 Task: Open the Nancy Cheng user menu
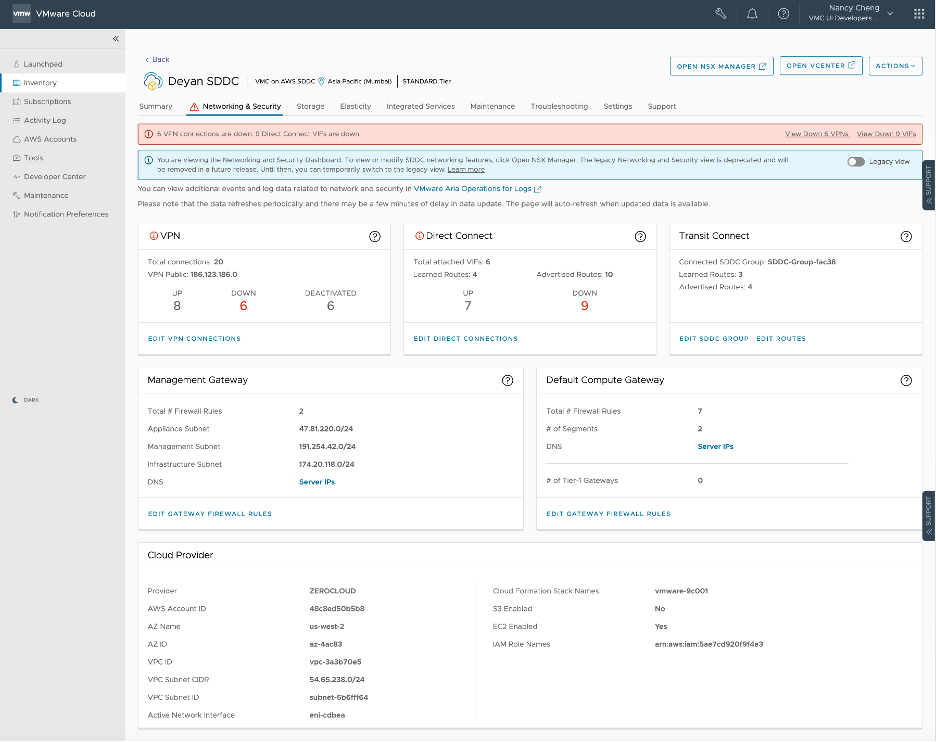coord(851,13)
